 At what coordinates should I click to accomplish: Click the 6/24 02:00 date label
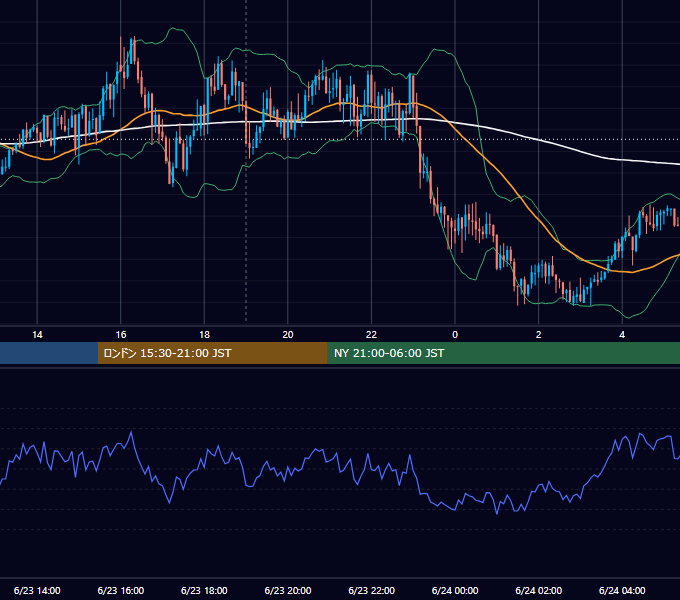[x=539, y=590]
